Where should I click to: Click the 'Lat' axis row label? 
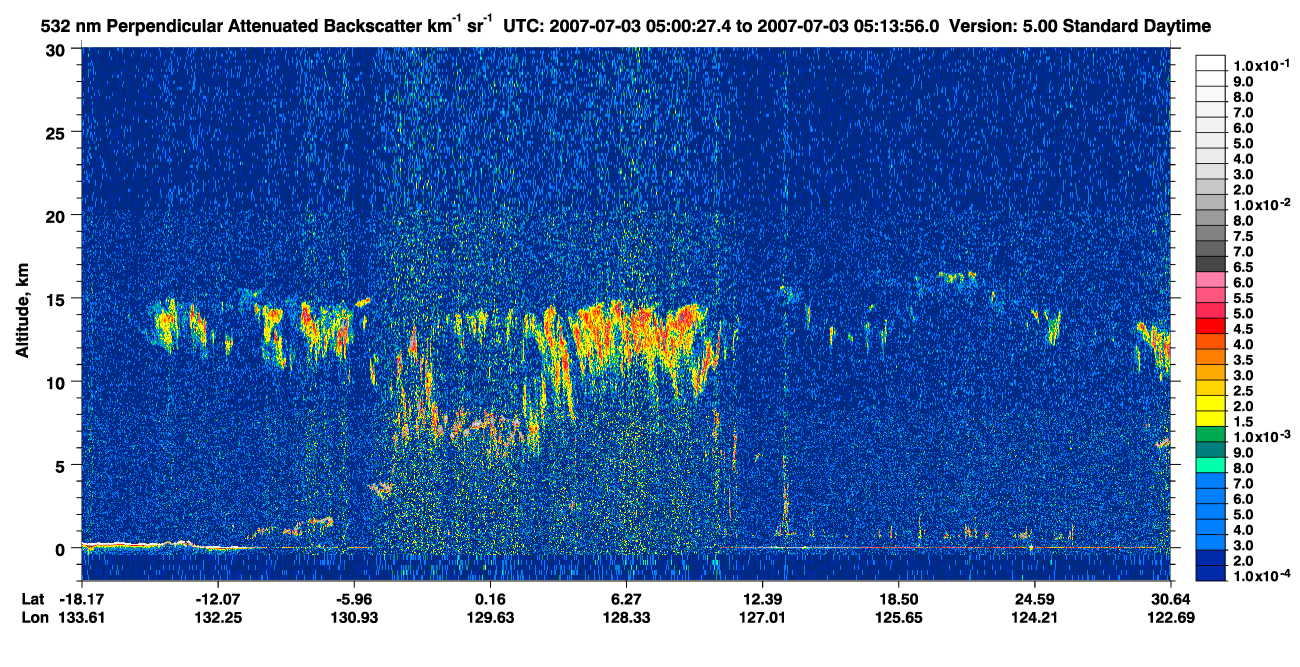pyautogui.click(x=32, y=598)
